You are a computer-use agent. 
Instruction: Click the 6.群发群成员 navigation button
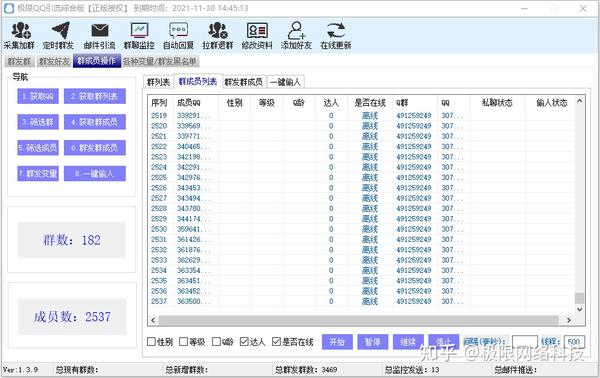(95, 148)
